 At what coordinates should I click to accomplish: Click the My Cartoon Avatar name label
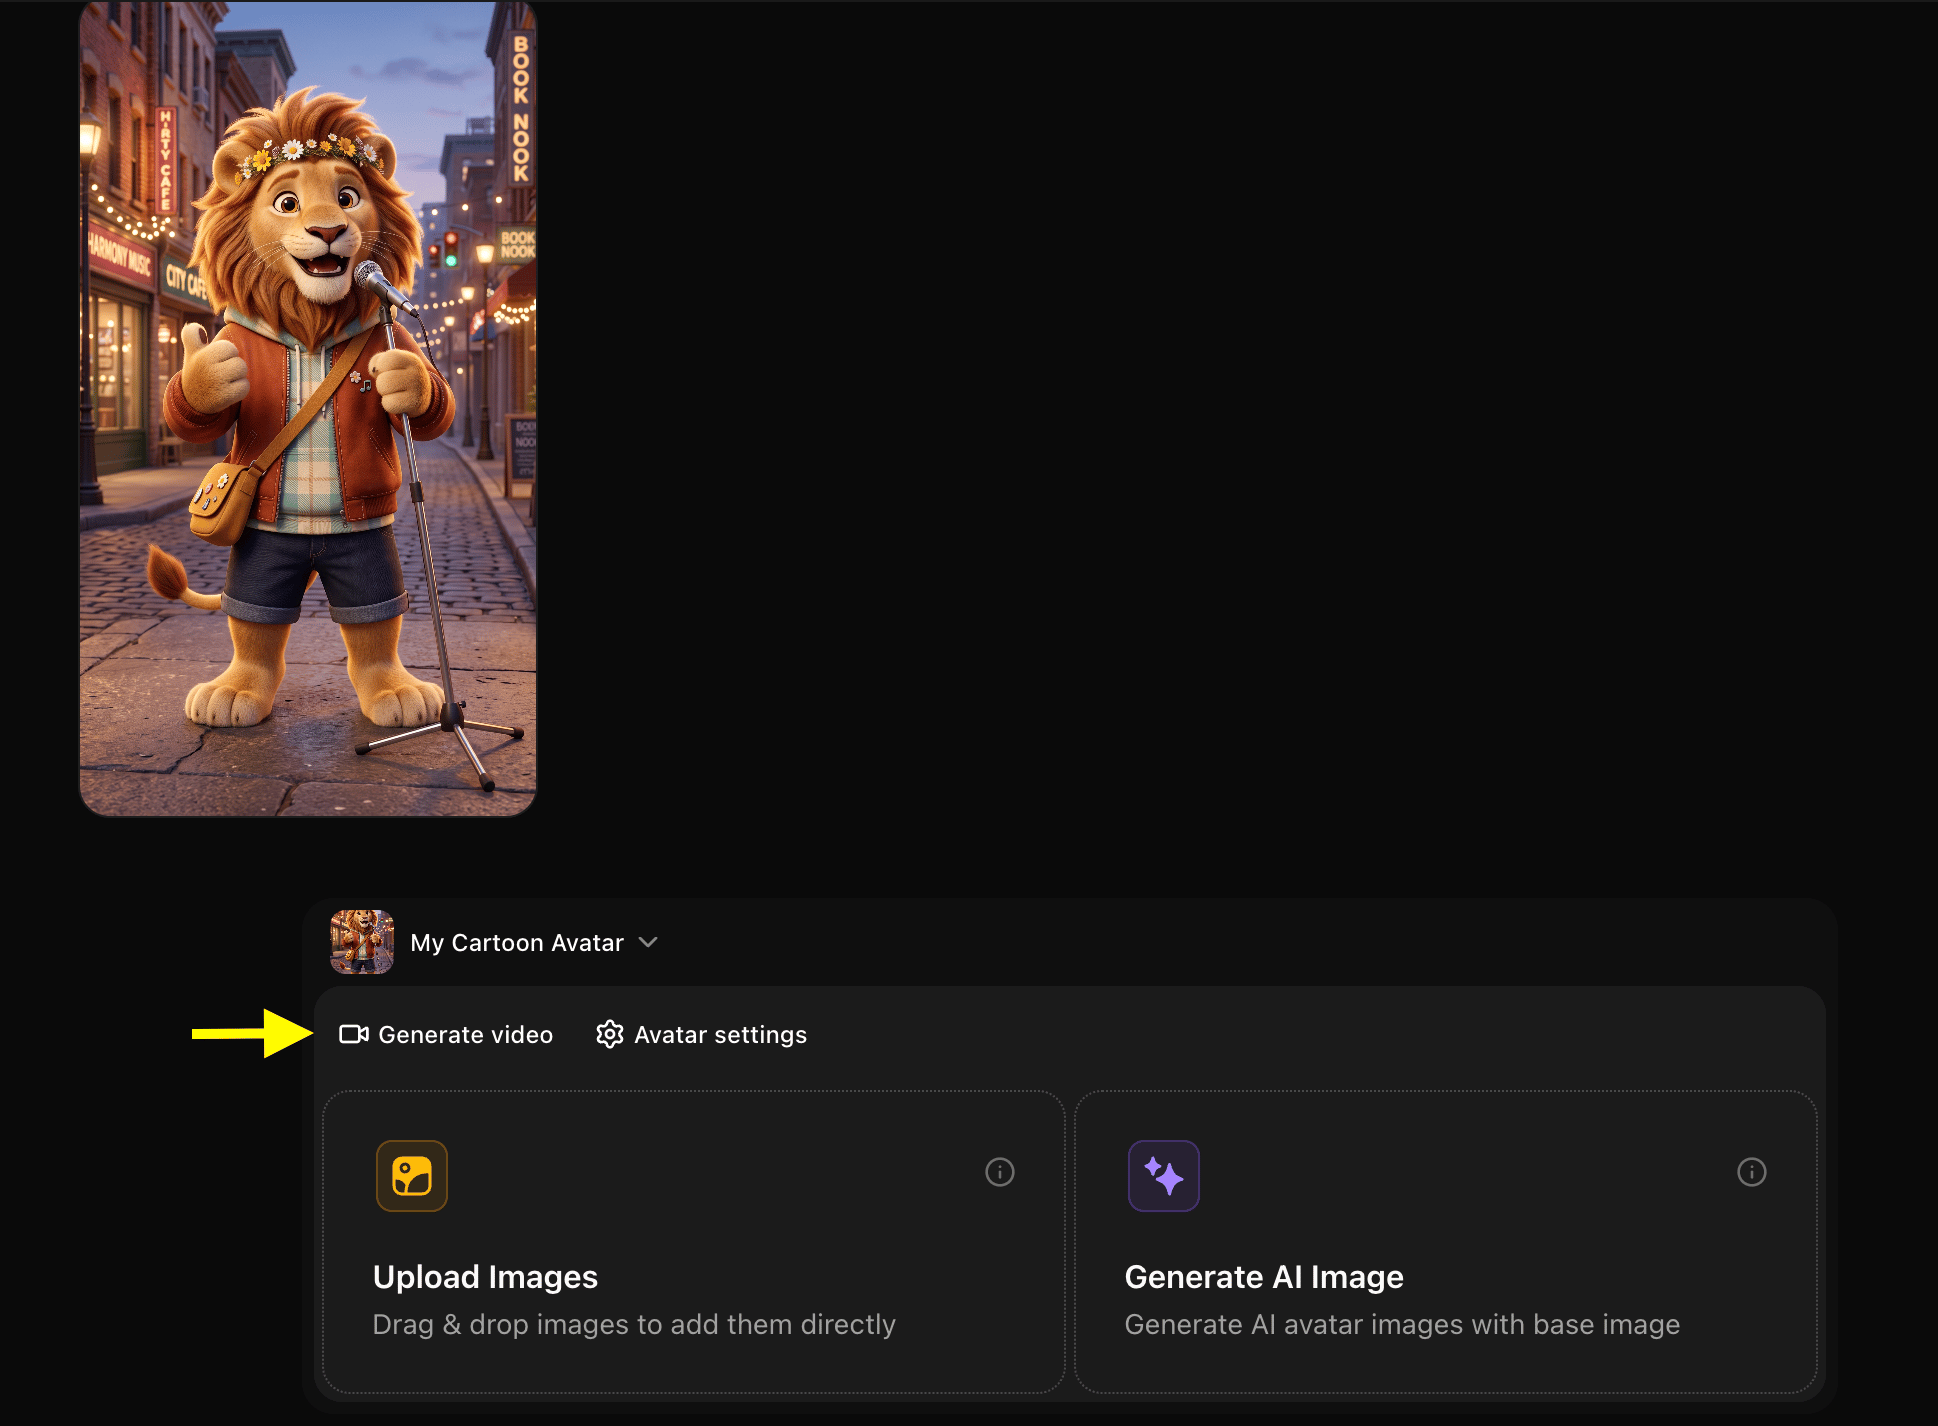517,943
